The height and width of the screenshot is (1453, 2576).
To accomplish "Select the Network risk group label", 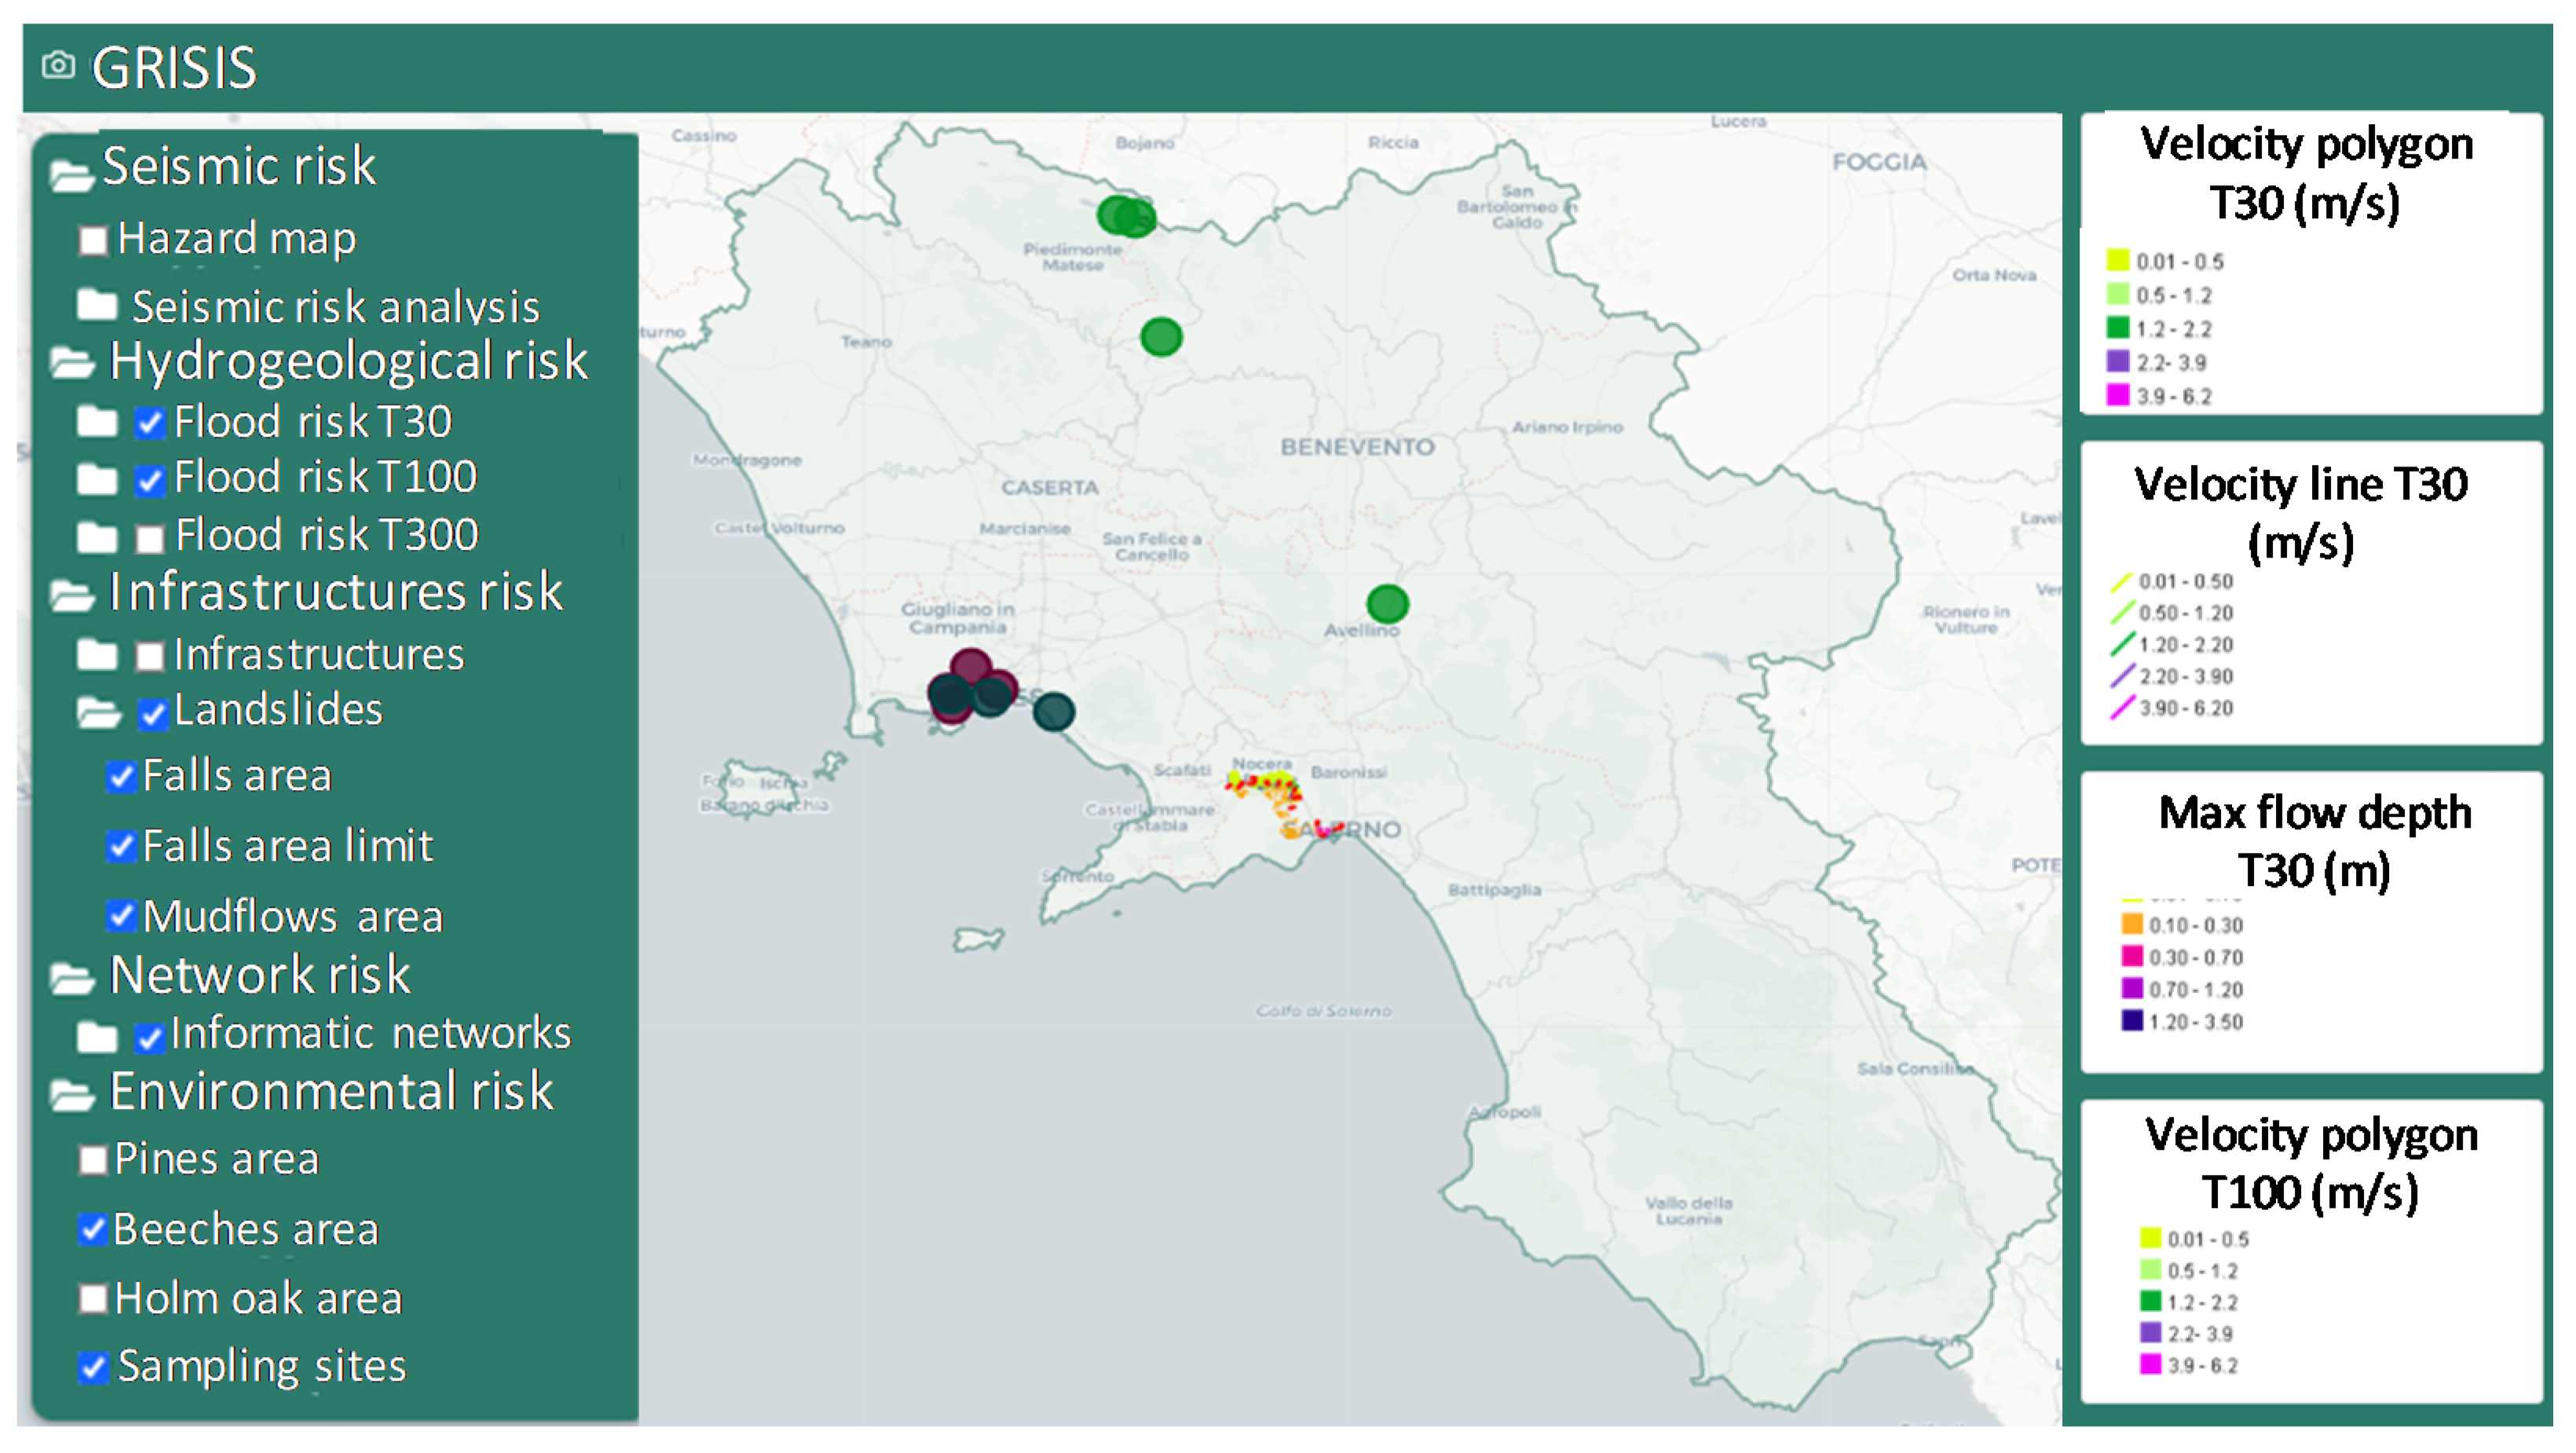I will (x=259, y=975).
